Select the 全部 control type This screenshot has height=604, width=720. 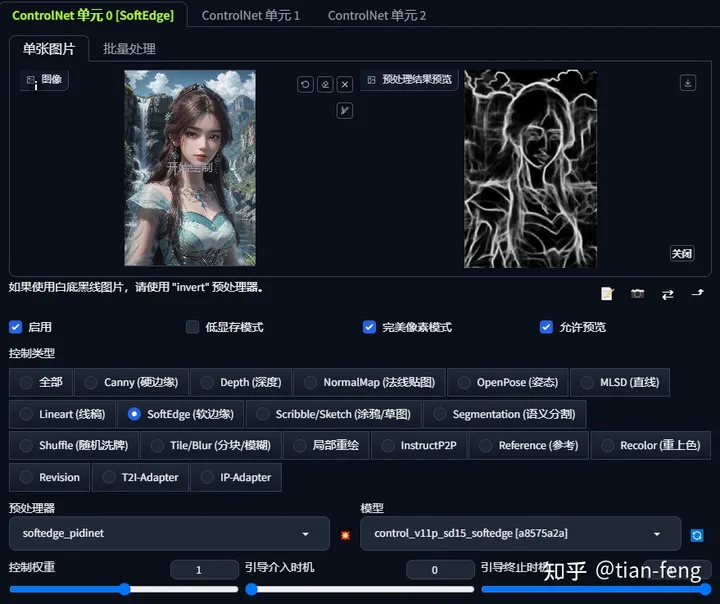tap(41, 382)
